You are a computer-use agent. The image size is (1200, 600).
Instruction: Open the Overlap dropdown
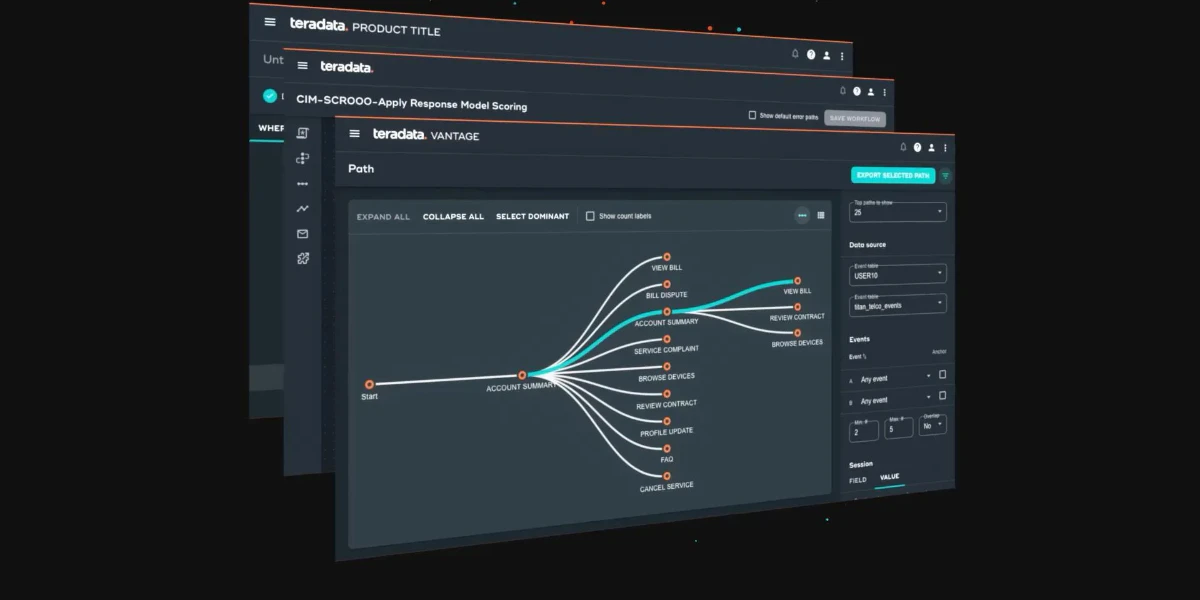pyautogui.click(x=932, y=424)
